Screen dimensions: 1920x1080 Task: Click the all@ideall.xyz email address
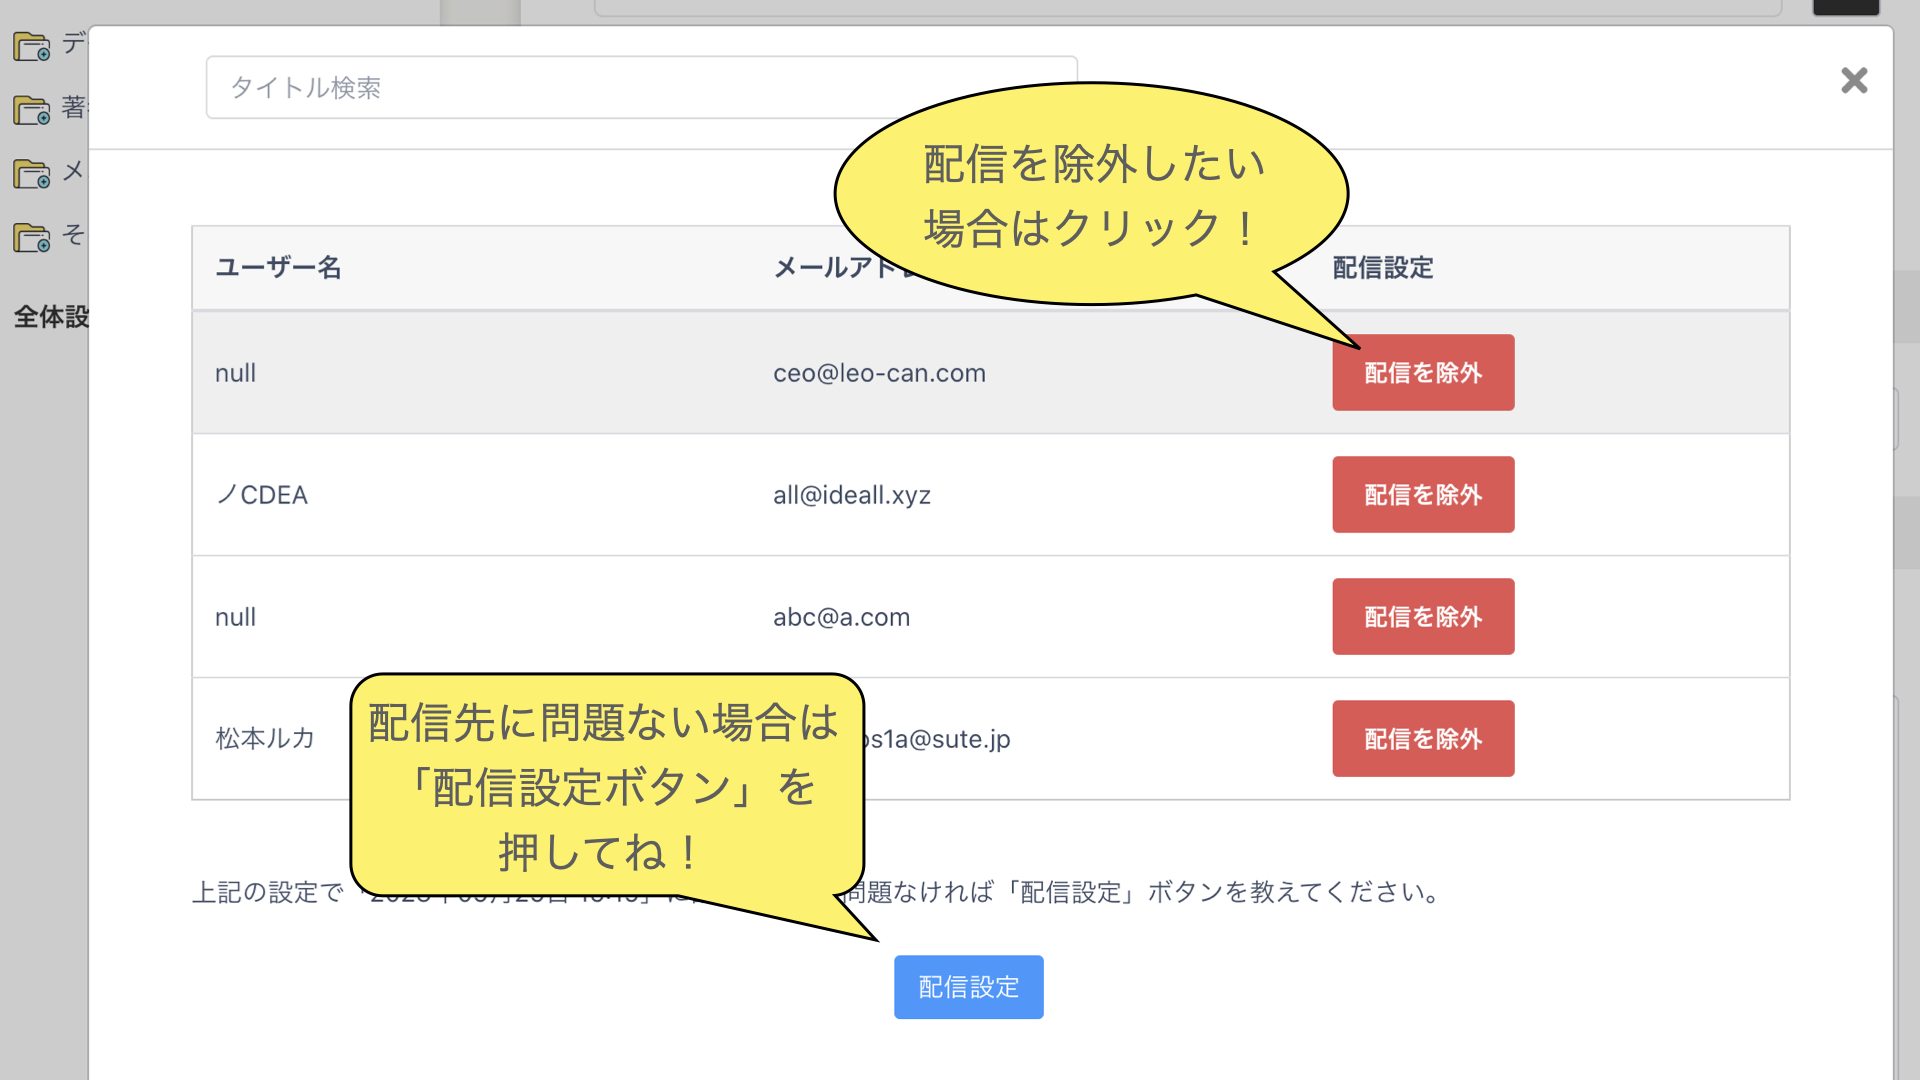tap(851, 495)
